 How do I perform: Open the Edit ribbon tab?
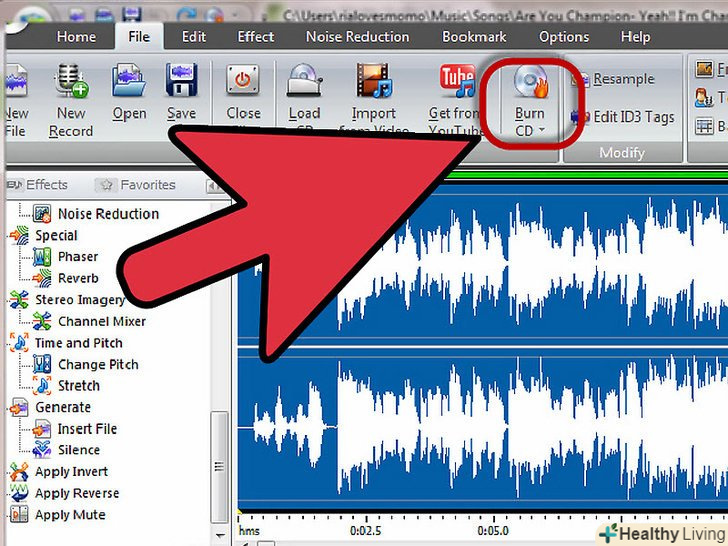click(194, 37)
